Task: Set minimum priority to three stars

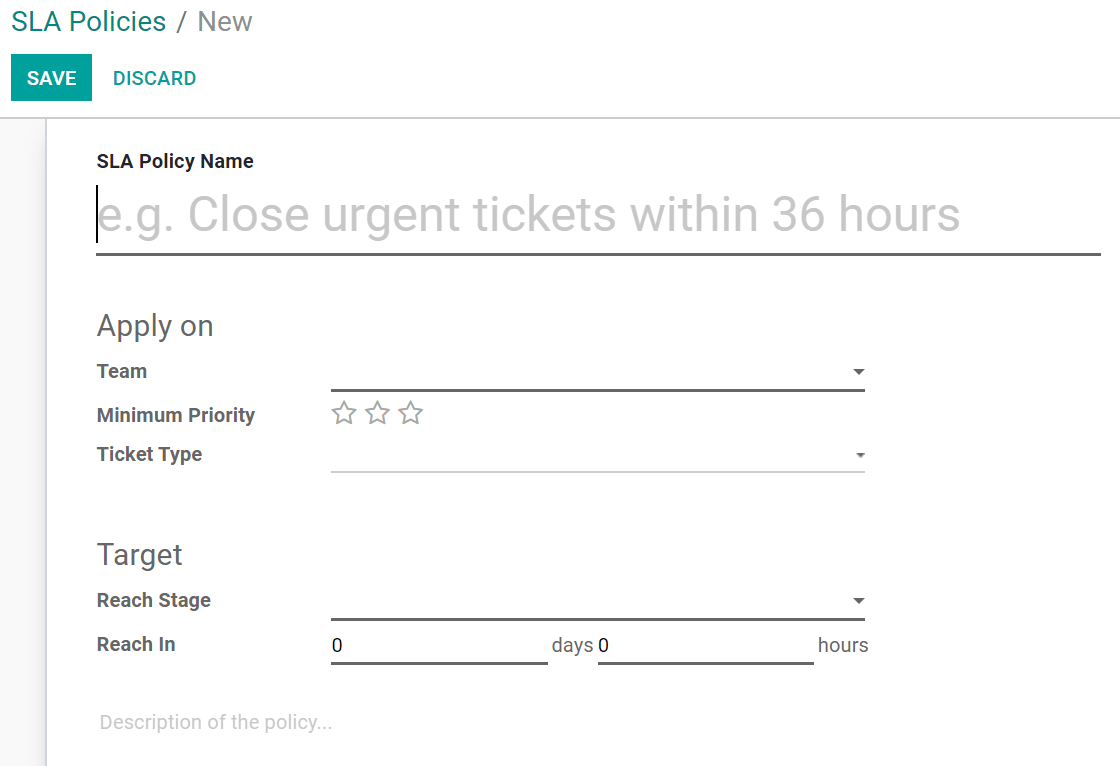Action: point(411,413)
